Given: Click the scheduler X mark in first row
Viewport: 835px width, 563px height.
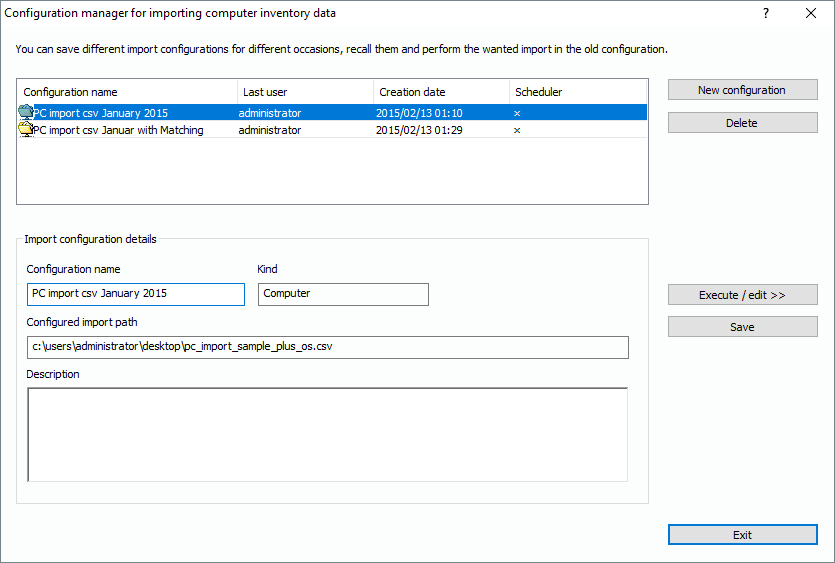Looking at the screenshot, I should [517, 113].
